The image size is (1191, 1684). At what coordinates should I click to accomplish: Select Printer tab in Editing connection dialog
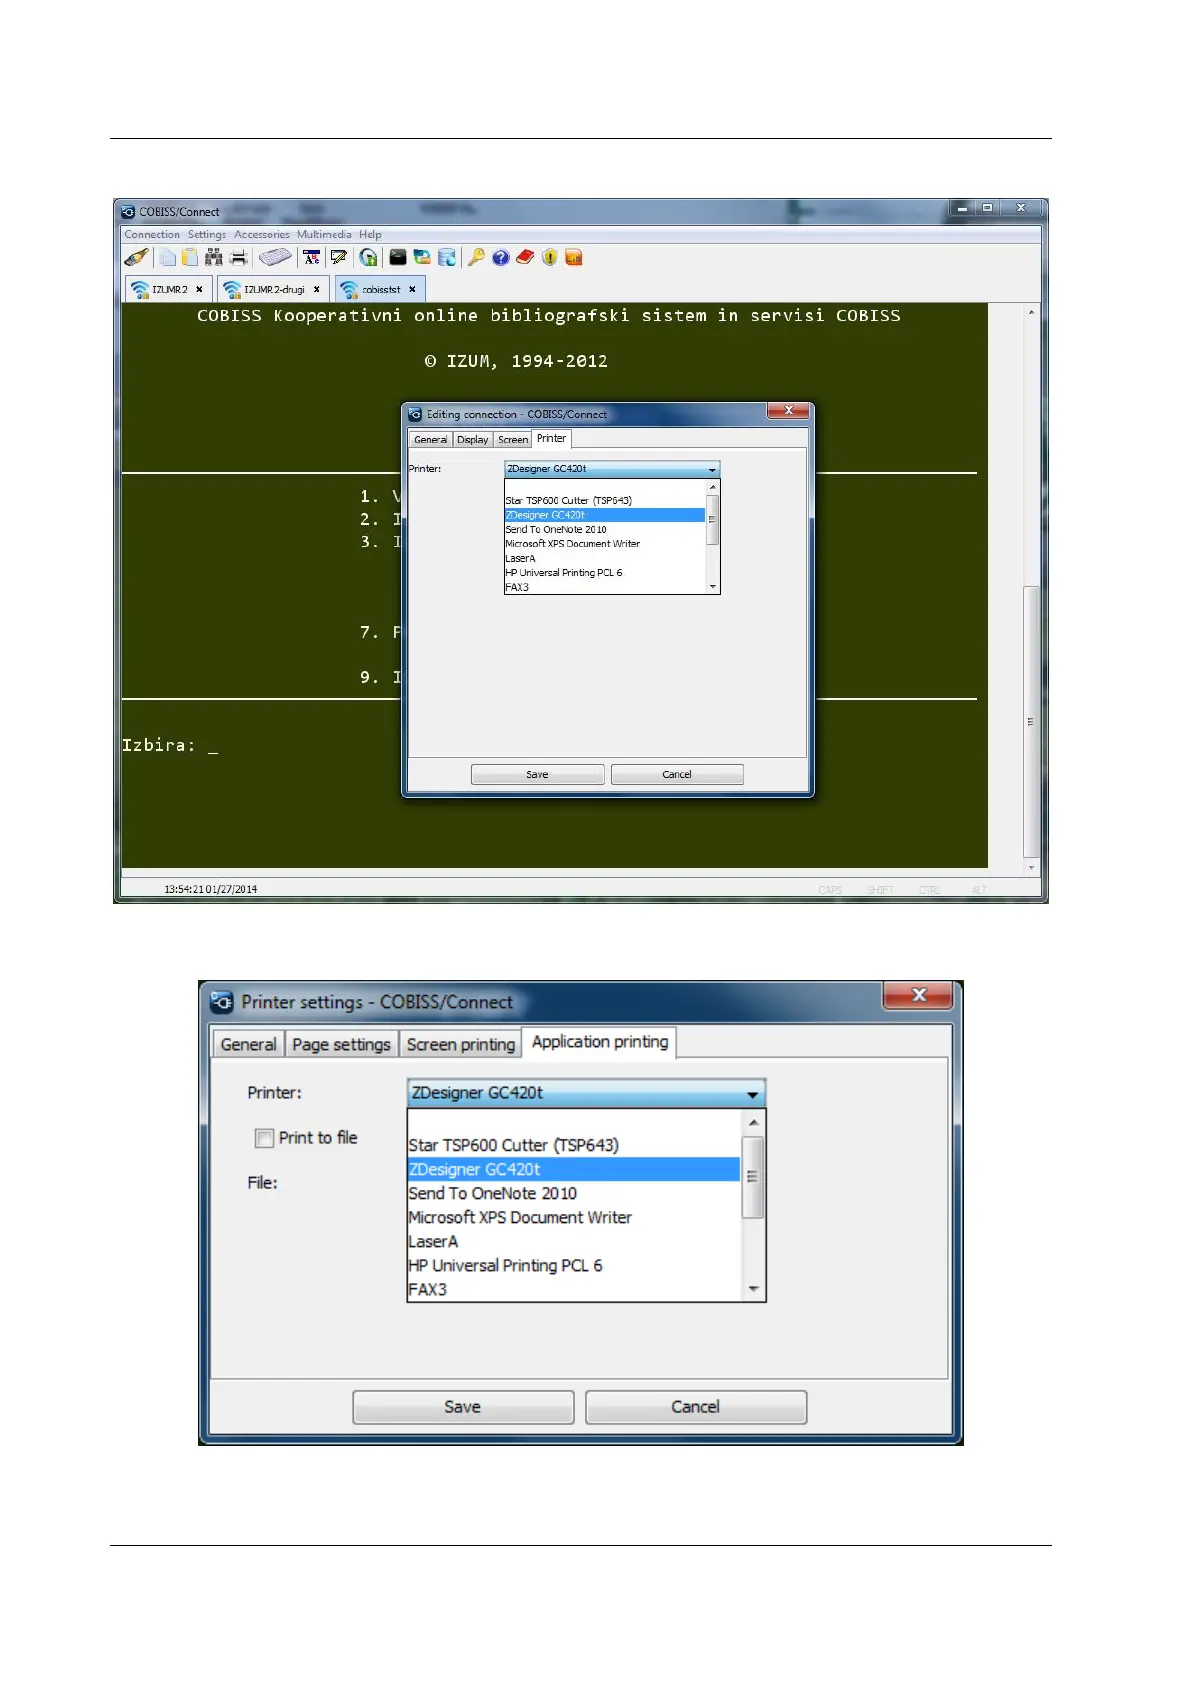551,438
